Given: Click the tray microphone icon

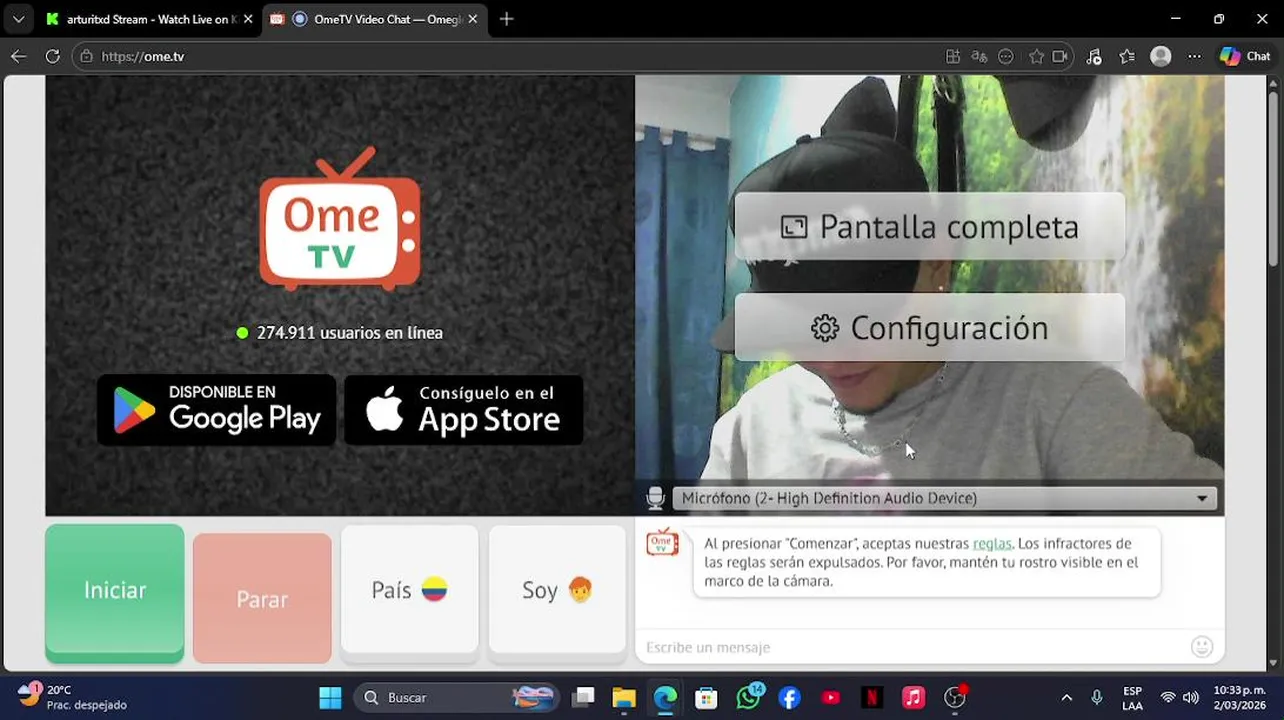Looking at the screenshot, I should pyautogui.click(x=1097, y=697).
